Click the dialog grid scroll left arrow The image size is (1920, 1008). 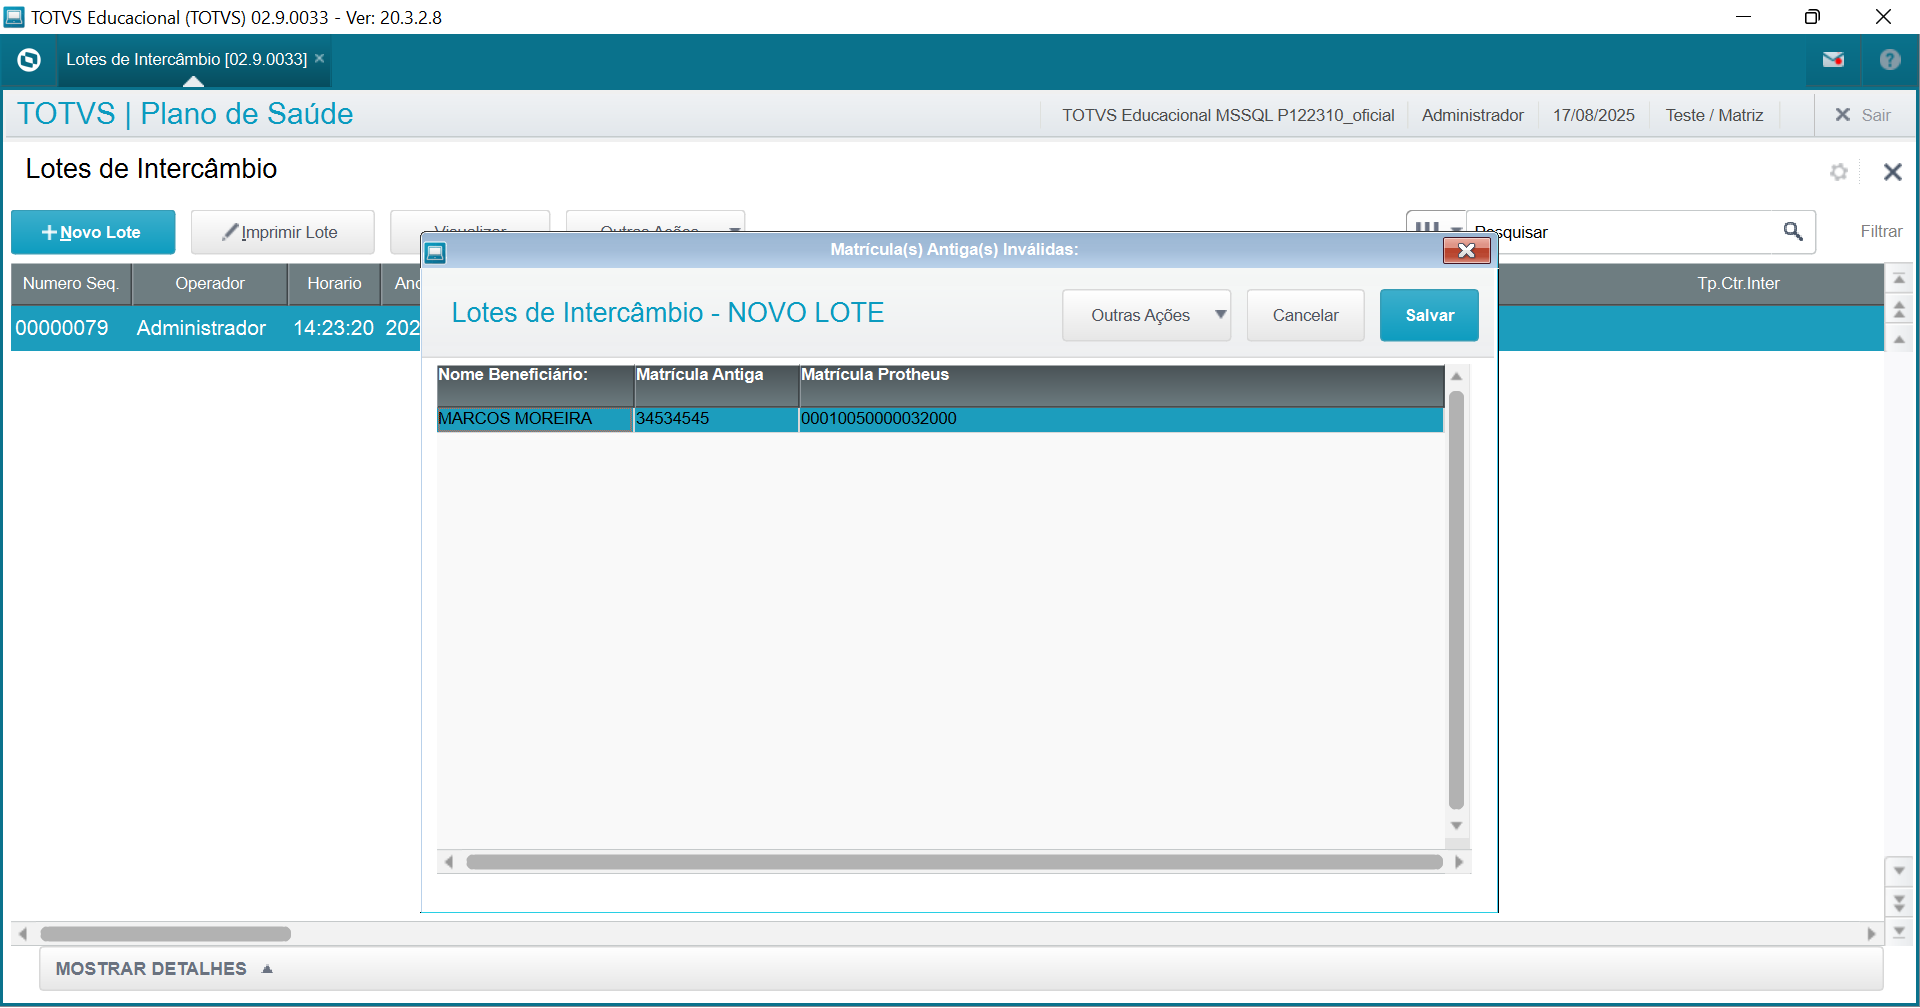pyautogui.click(x=449, y=862)
